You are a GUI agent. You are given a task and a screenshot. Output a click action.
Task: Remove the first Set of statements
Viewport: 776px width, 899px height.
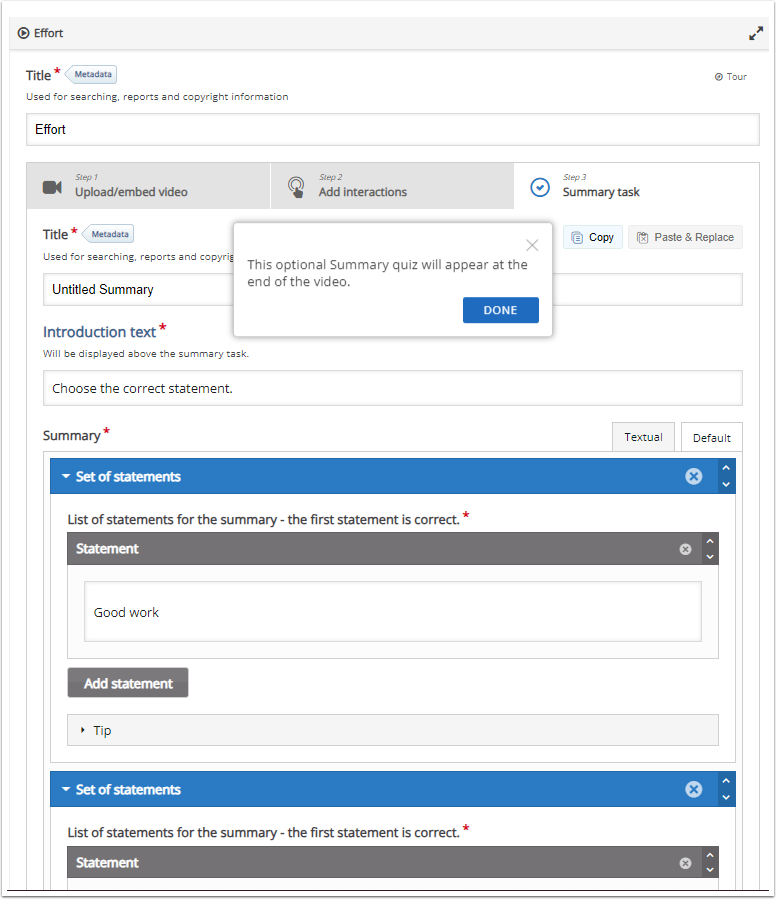[x=694, y=476]
